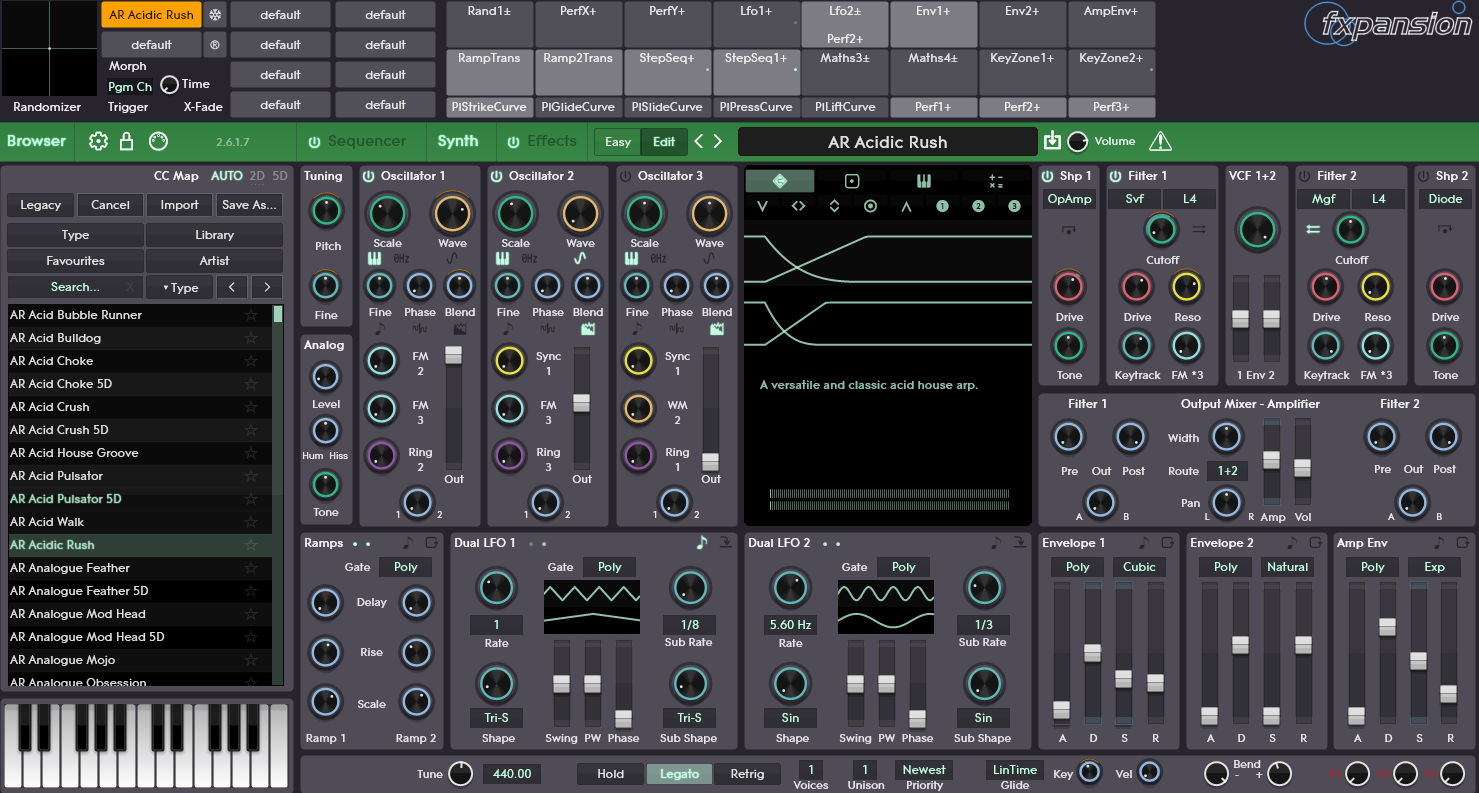
Task: Select the Favourites browser category
Action: coord(75,261)
